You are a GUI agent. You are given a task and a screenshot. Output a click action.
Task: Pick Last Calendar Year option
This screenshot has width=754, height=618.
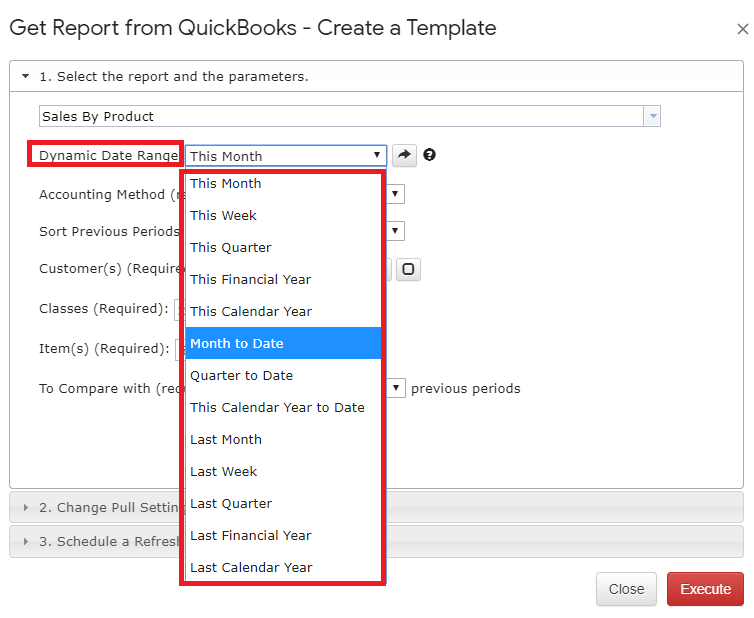point(283,568)
